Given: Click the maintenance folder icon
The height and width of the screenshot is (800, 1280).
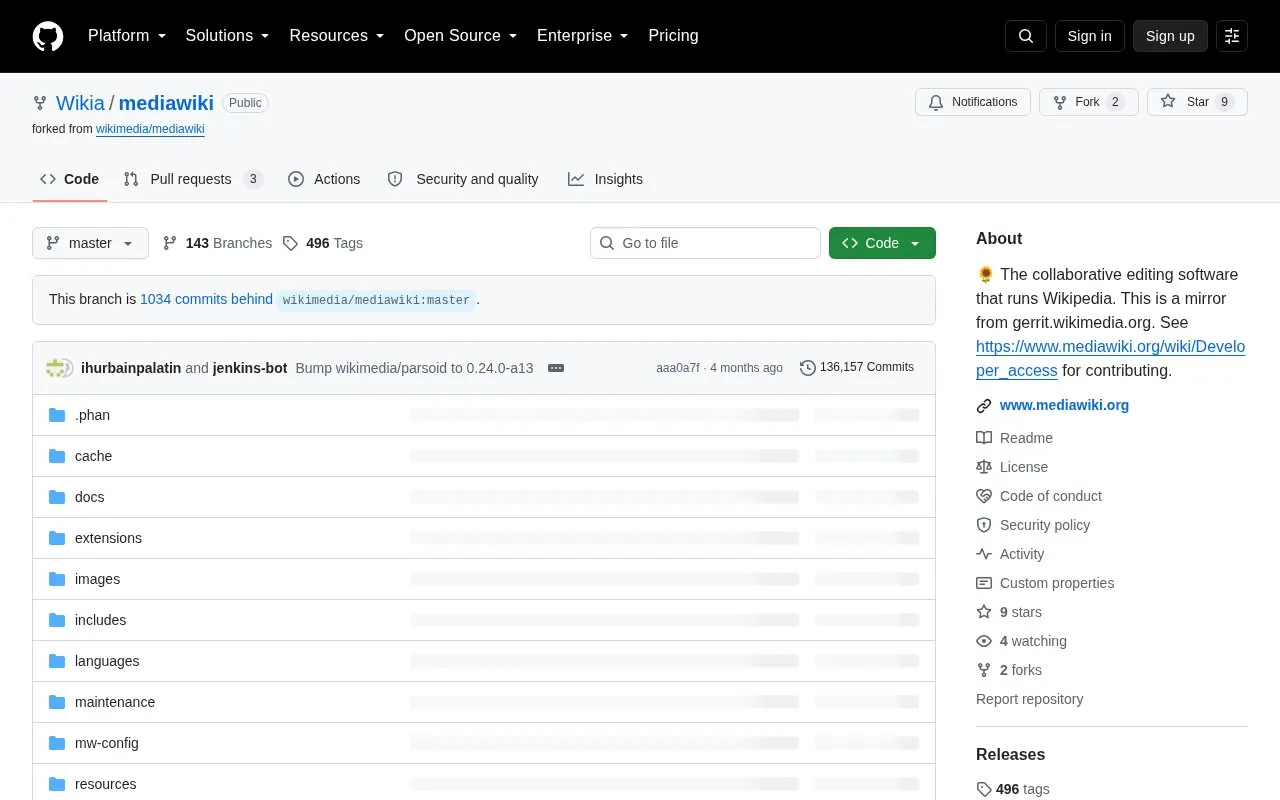Looking at the screenshot, I should (x=57, y=702).
